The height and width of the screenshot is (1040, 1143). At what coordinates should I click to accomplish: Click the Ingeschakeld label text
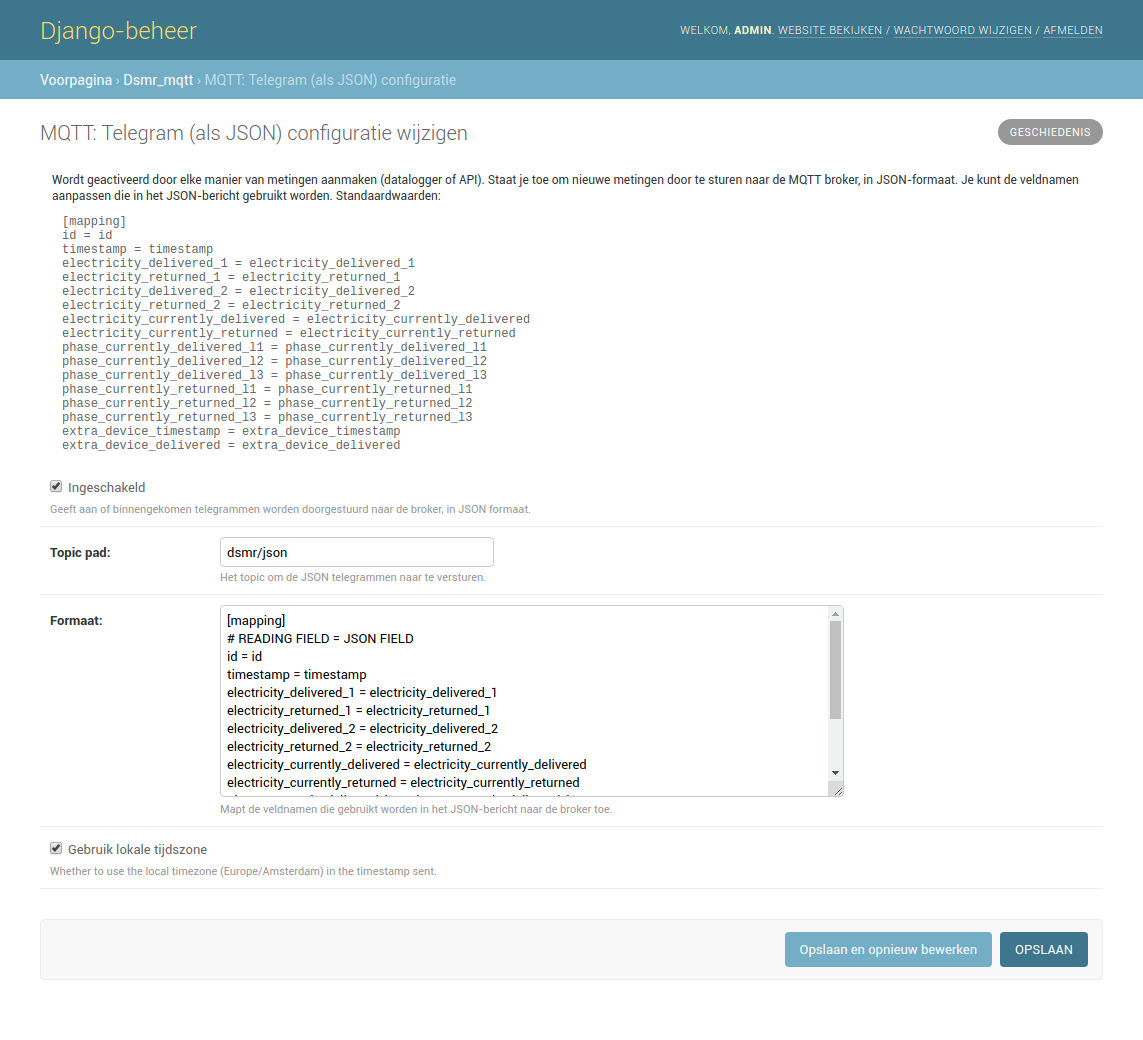coord(106,487)
